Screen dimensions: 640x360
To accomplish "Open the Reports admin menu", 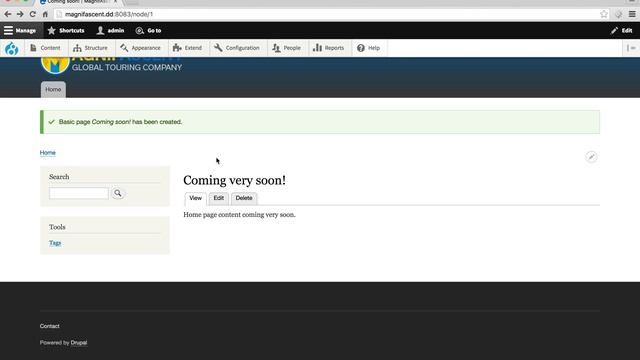I will tap(329, 48).
